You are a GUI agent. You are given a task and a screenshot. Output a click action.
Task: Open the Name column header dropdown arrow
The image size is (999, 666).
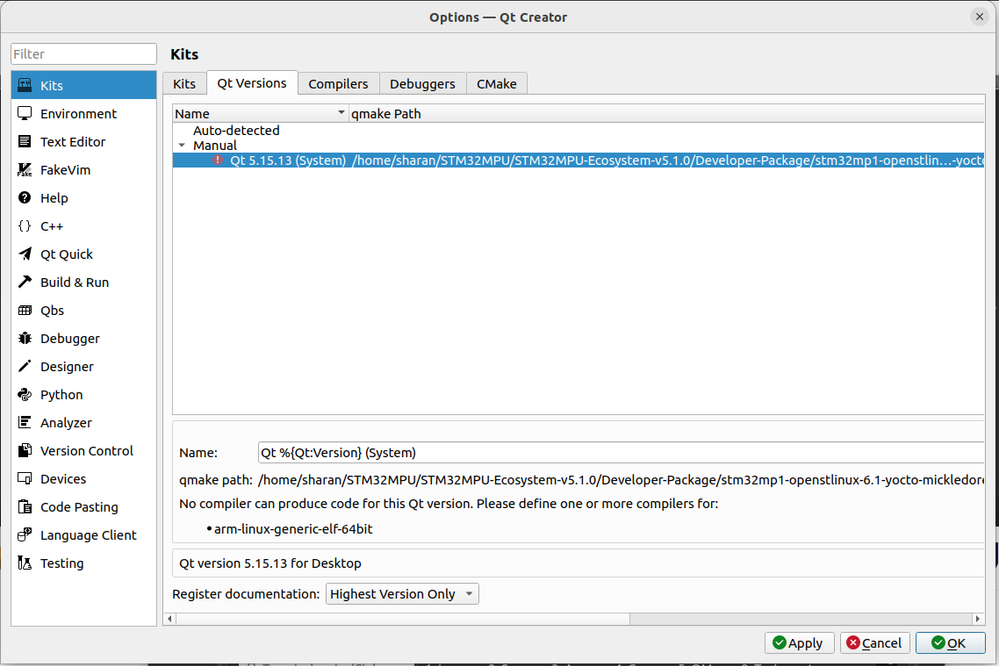click(x=341, y=114)
